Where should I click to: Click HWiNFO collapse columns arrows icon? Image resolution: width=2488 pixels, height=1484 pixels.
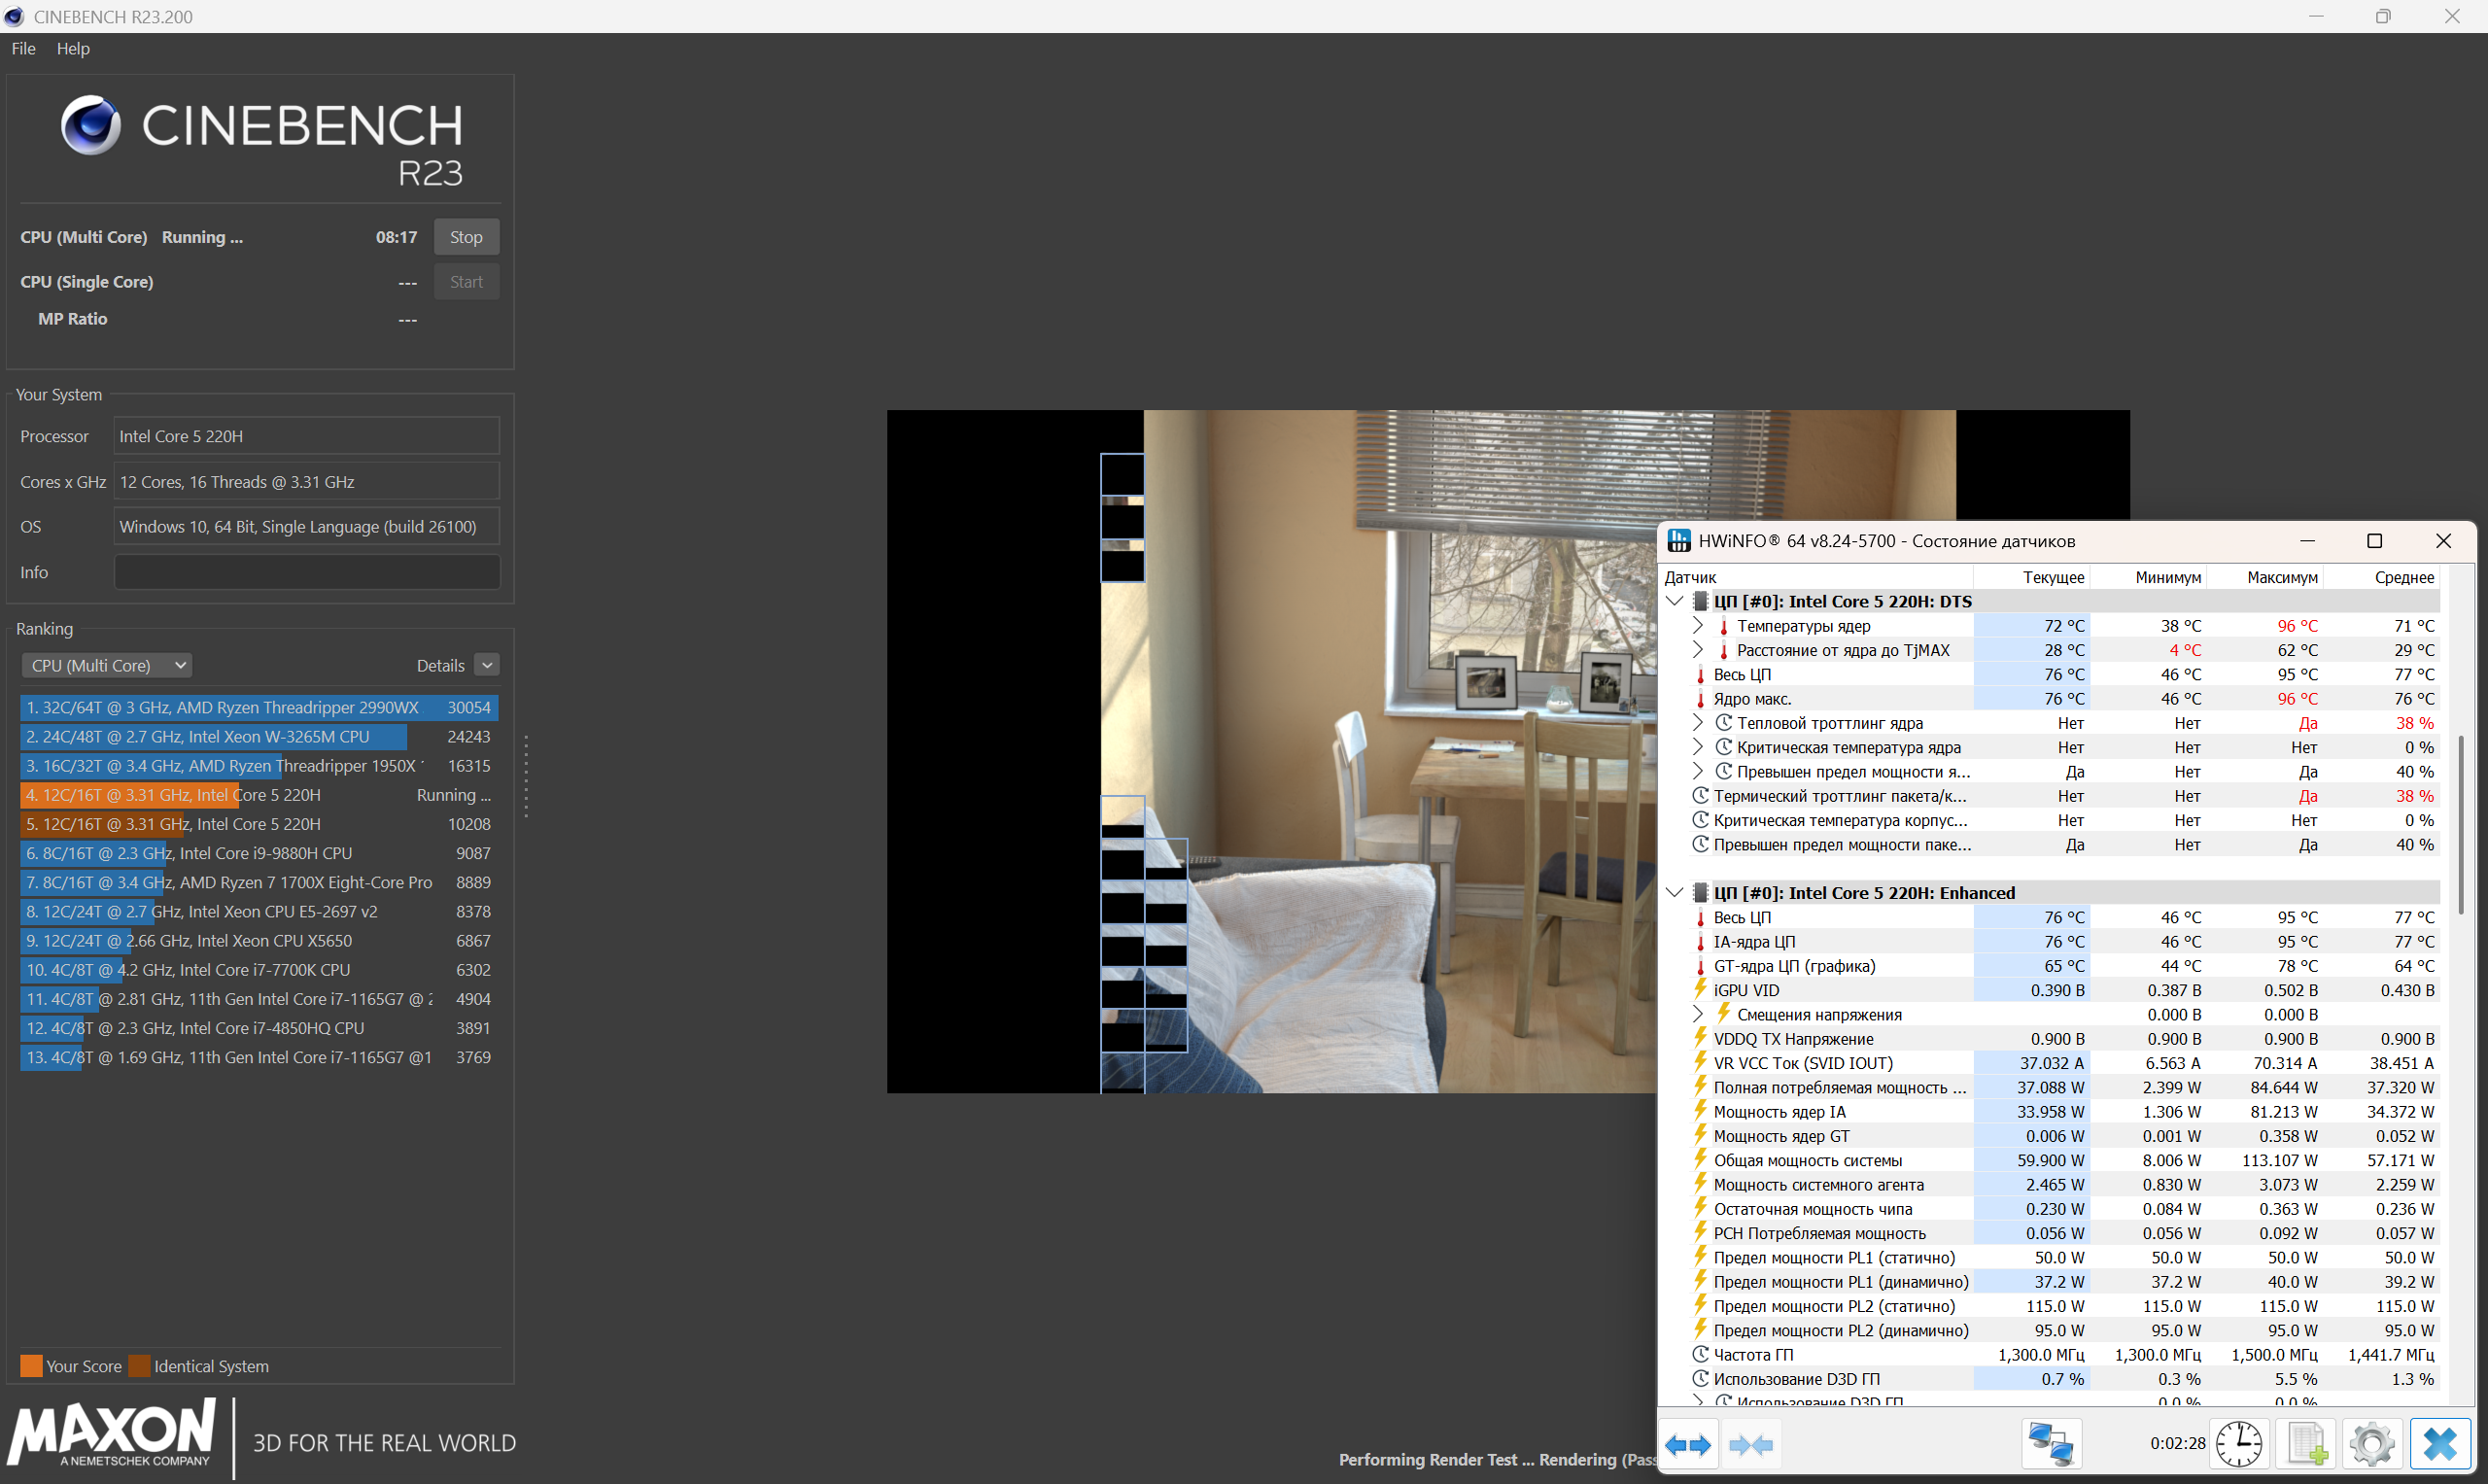click(x=1750, y=1444)
